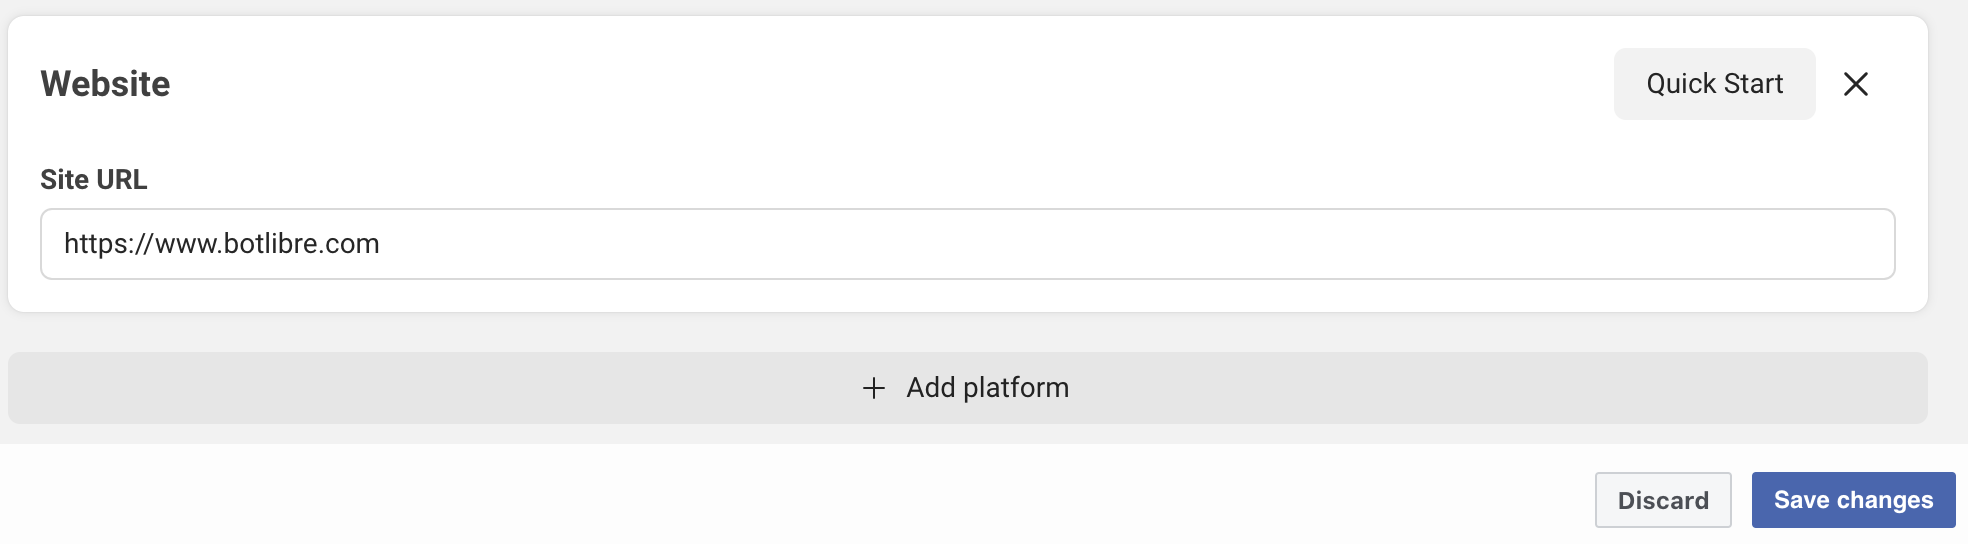The image size is (1968, 544).
Task: Open the Quick Start guide
Action: coord(1714,84)
